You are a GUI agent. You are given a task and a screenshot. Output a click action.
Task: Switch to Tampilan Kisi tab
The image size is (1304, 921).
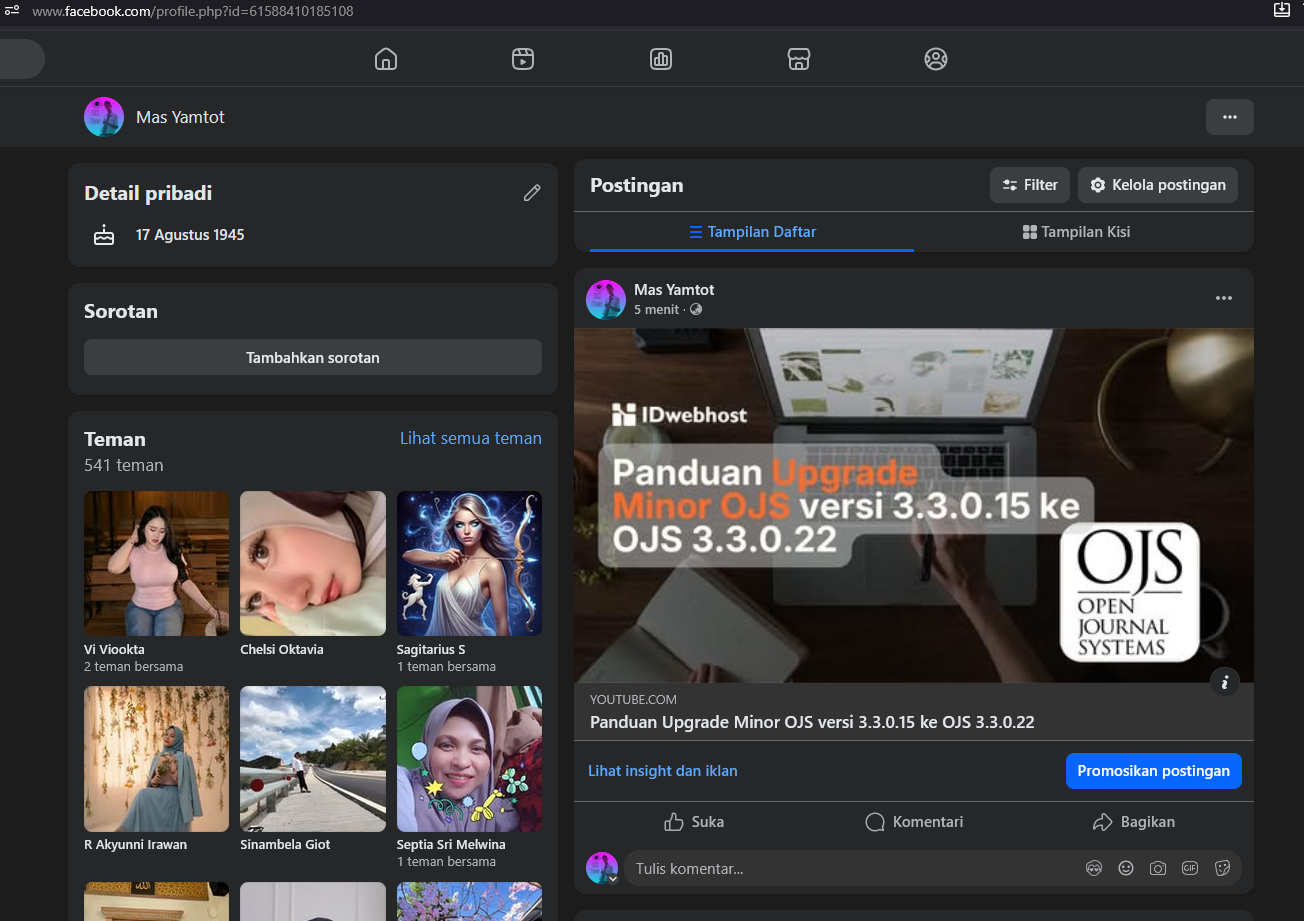1077,232
